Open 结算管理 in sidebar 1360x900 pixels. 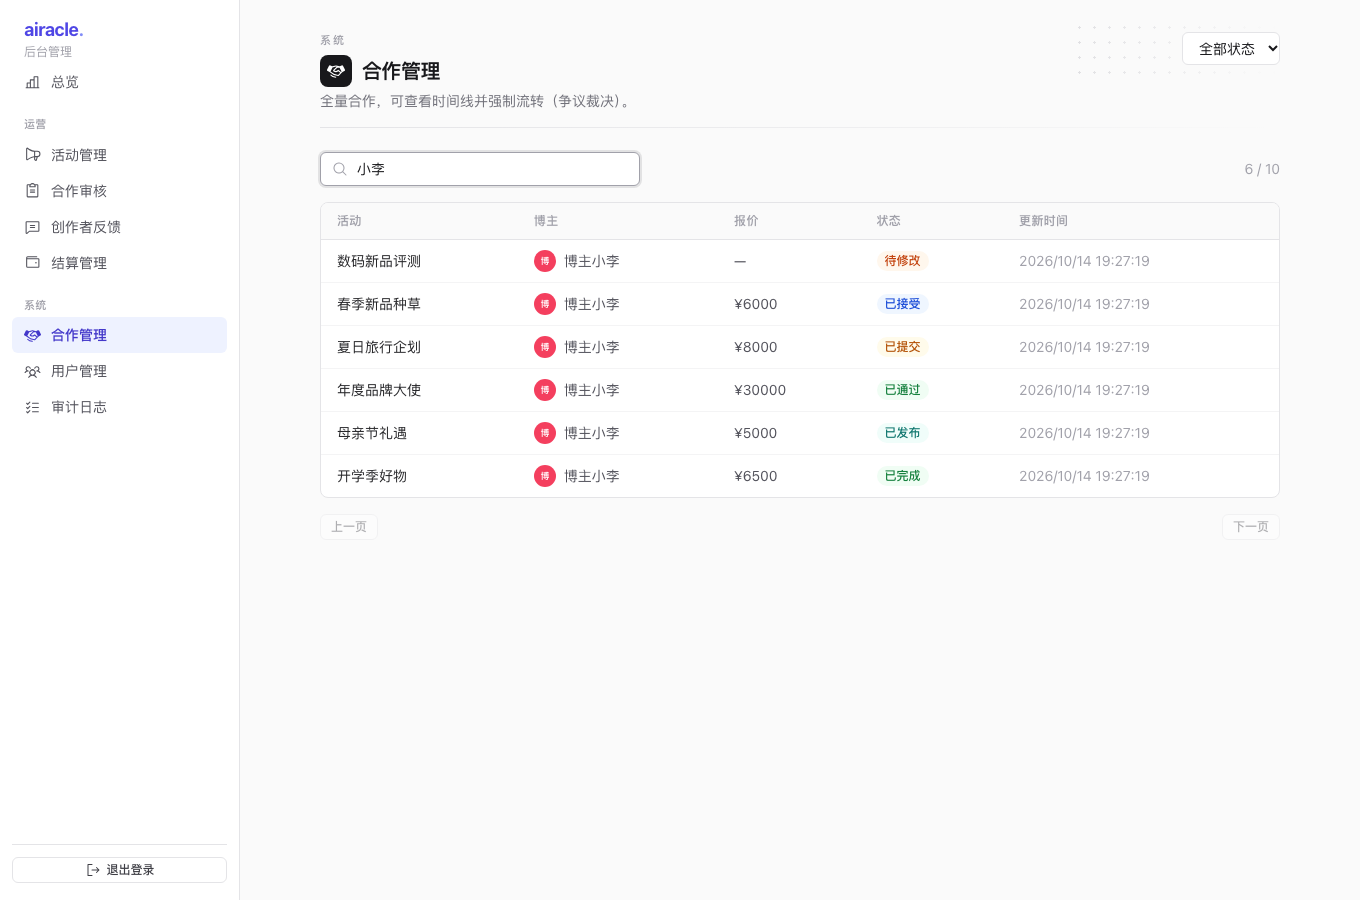click(119, 263)
